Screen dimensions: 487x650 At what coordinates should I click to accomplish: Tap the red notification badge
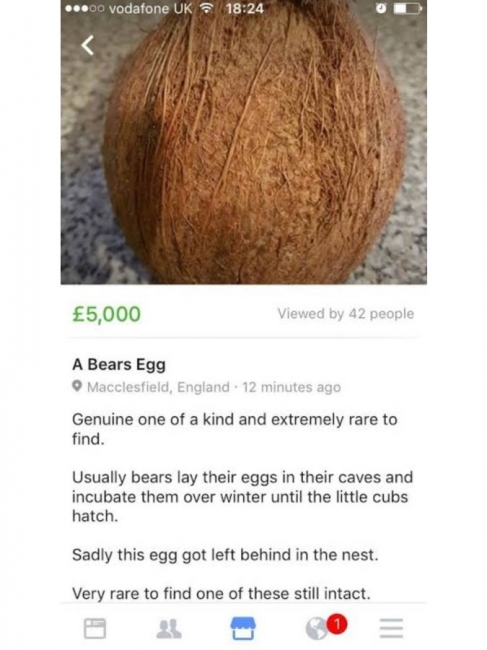pos(337,624)
